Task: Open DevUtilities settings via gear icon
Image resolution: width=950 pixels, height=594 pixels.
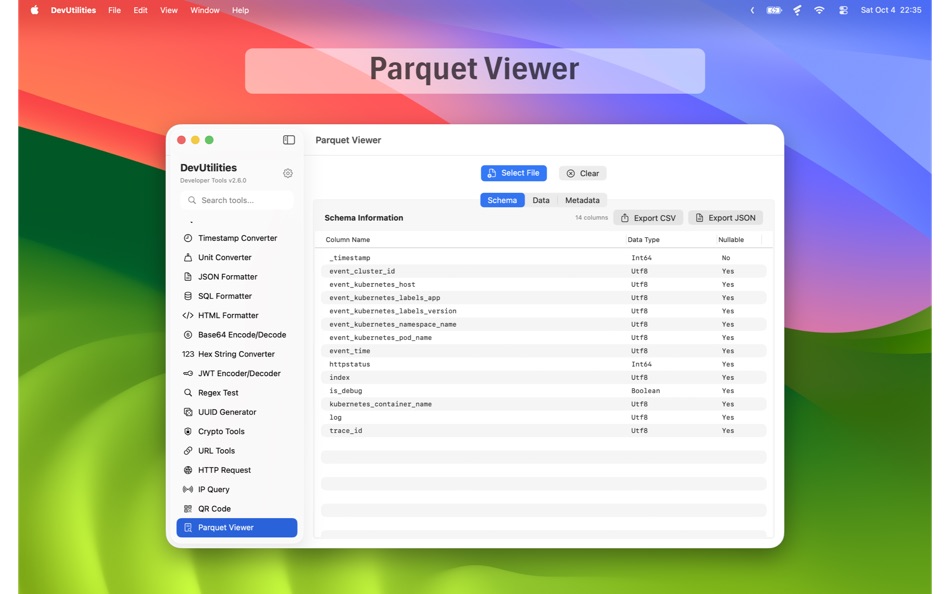Action: 287,172
